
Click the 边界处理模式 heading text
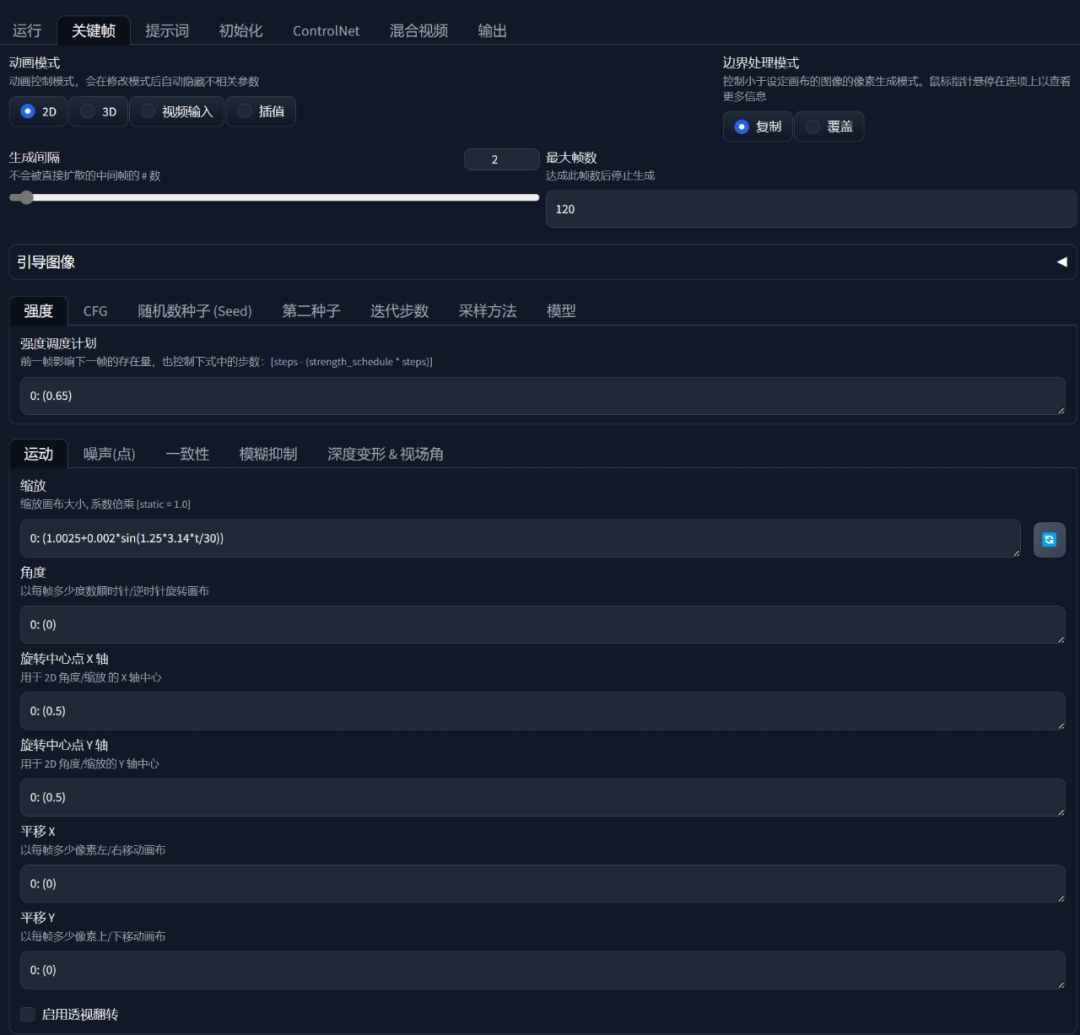point(761,63)
